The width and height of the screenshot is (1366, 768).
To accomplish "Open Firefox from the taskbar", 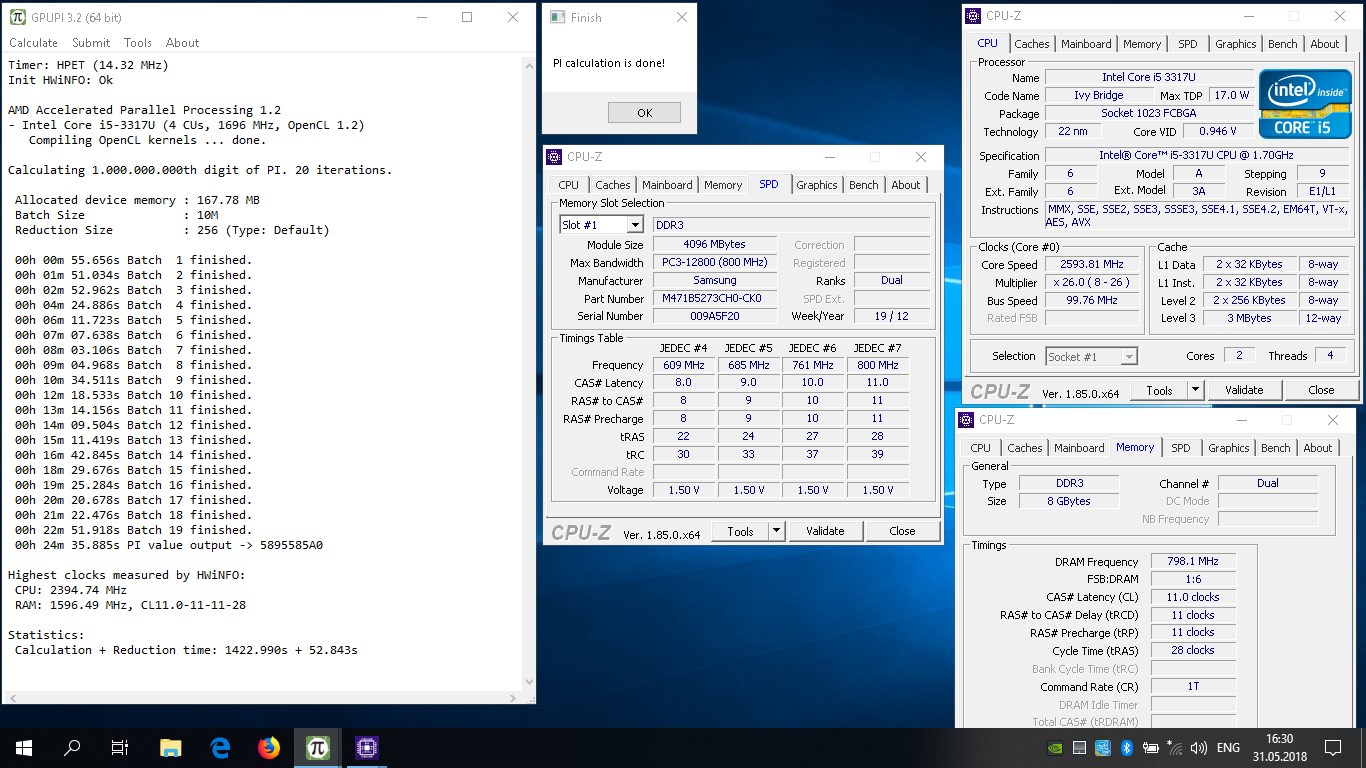I will coord(269,747).
